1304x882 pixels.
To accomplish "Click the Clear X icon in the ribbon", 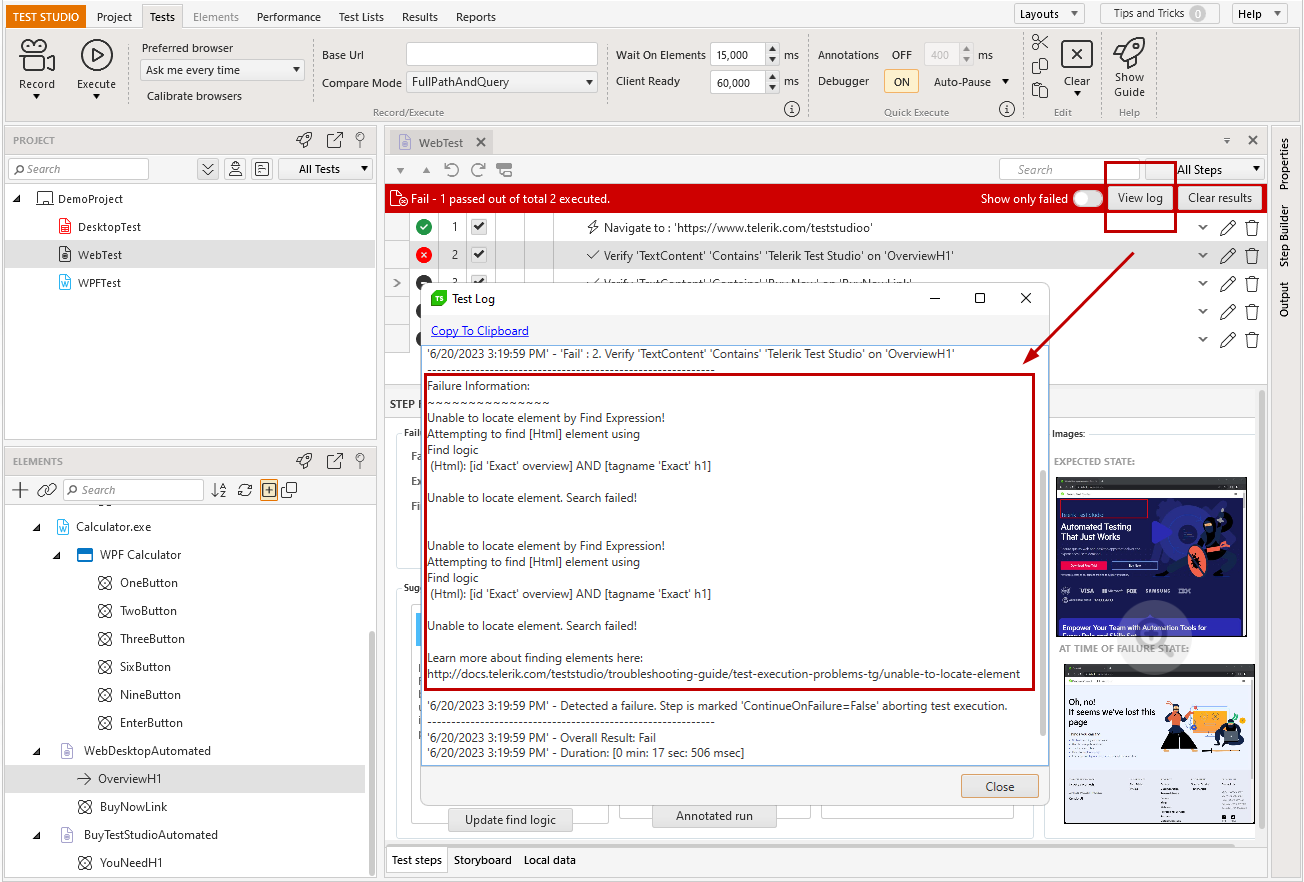I will coord(1076,54).
